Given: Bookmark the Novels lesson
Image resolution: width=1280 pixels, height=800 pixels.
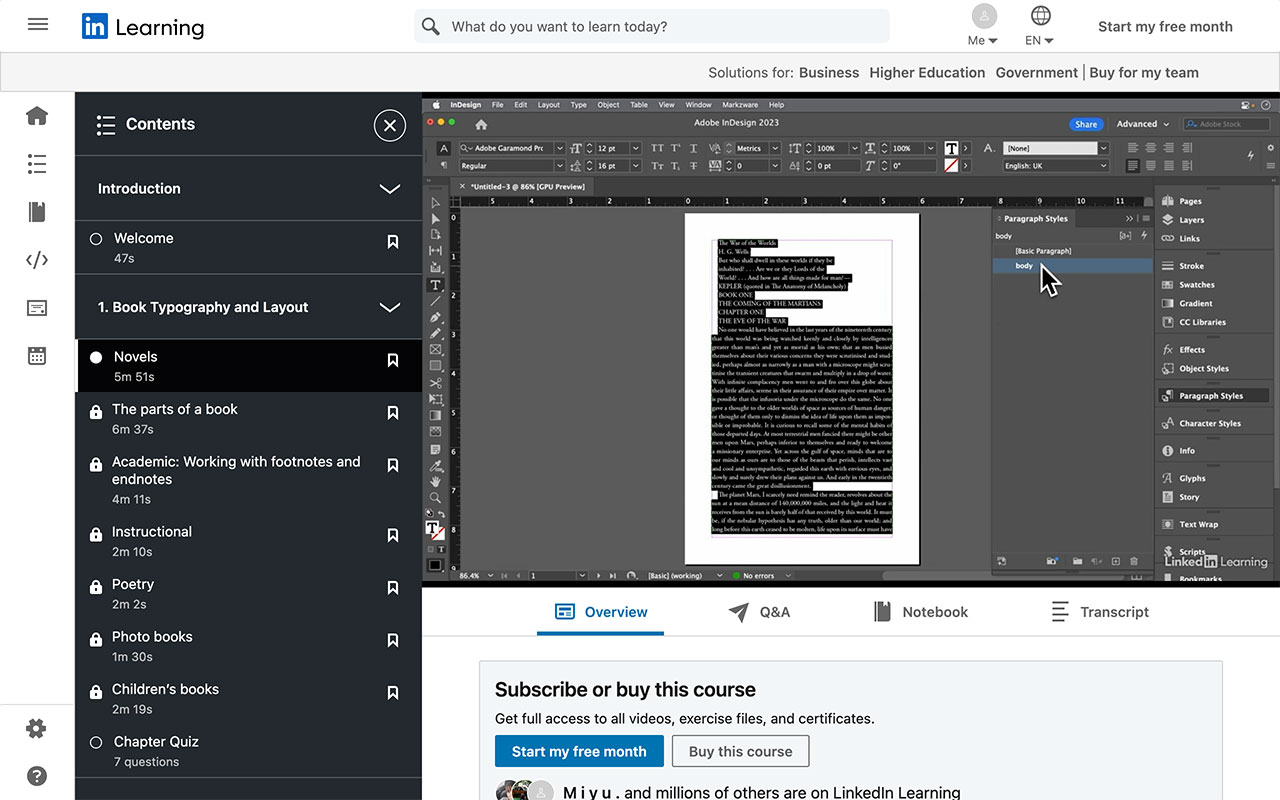Looking at the screenshot, I should (x=393, y=361).
